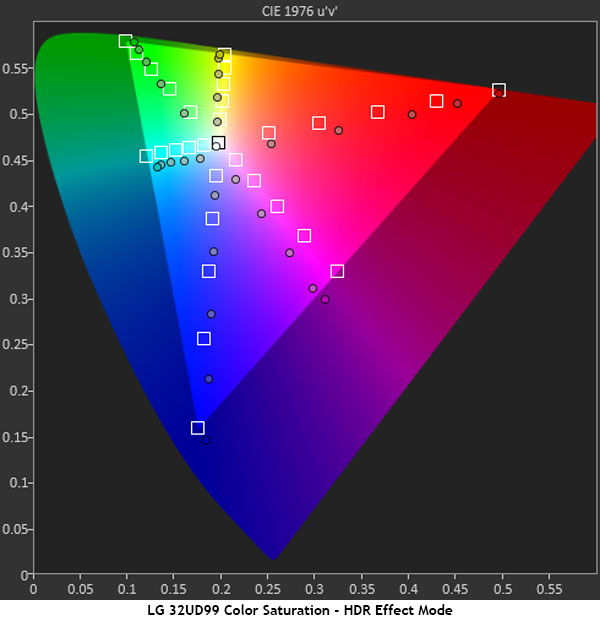This screenshot has width=600, height=620.
Task: Click y-axis label 0.2
Action: (19, 391)
